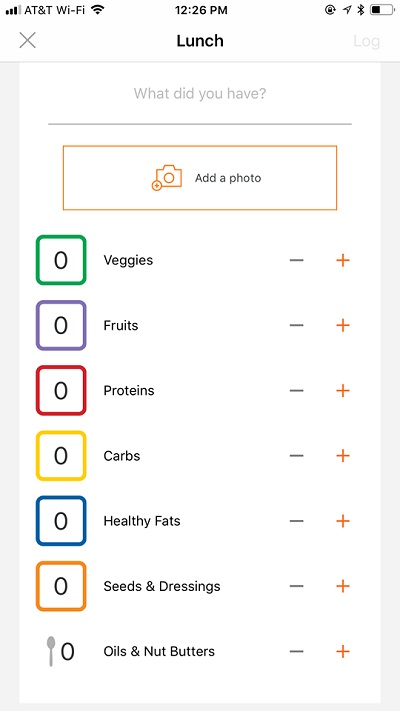Decrease Healthy Fats count

click(x=297, y=521)
